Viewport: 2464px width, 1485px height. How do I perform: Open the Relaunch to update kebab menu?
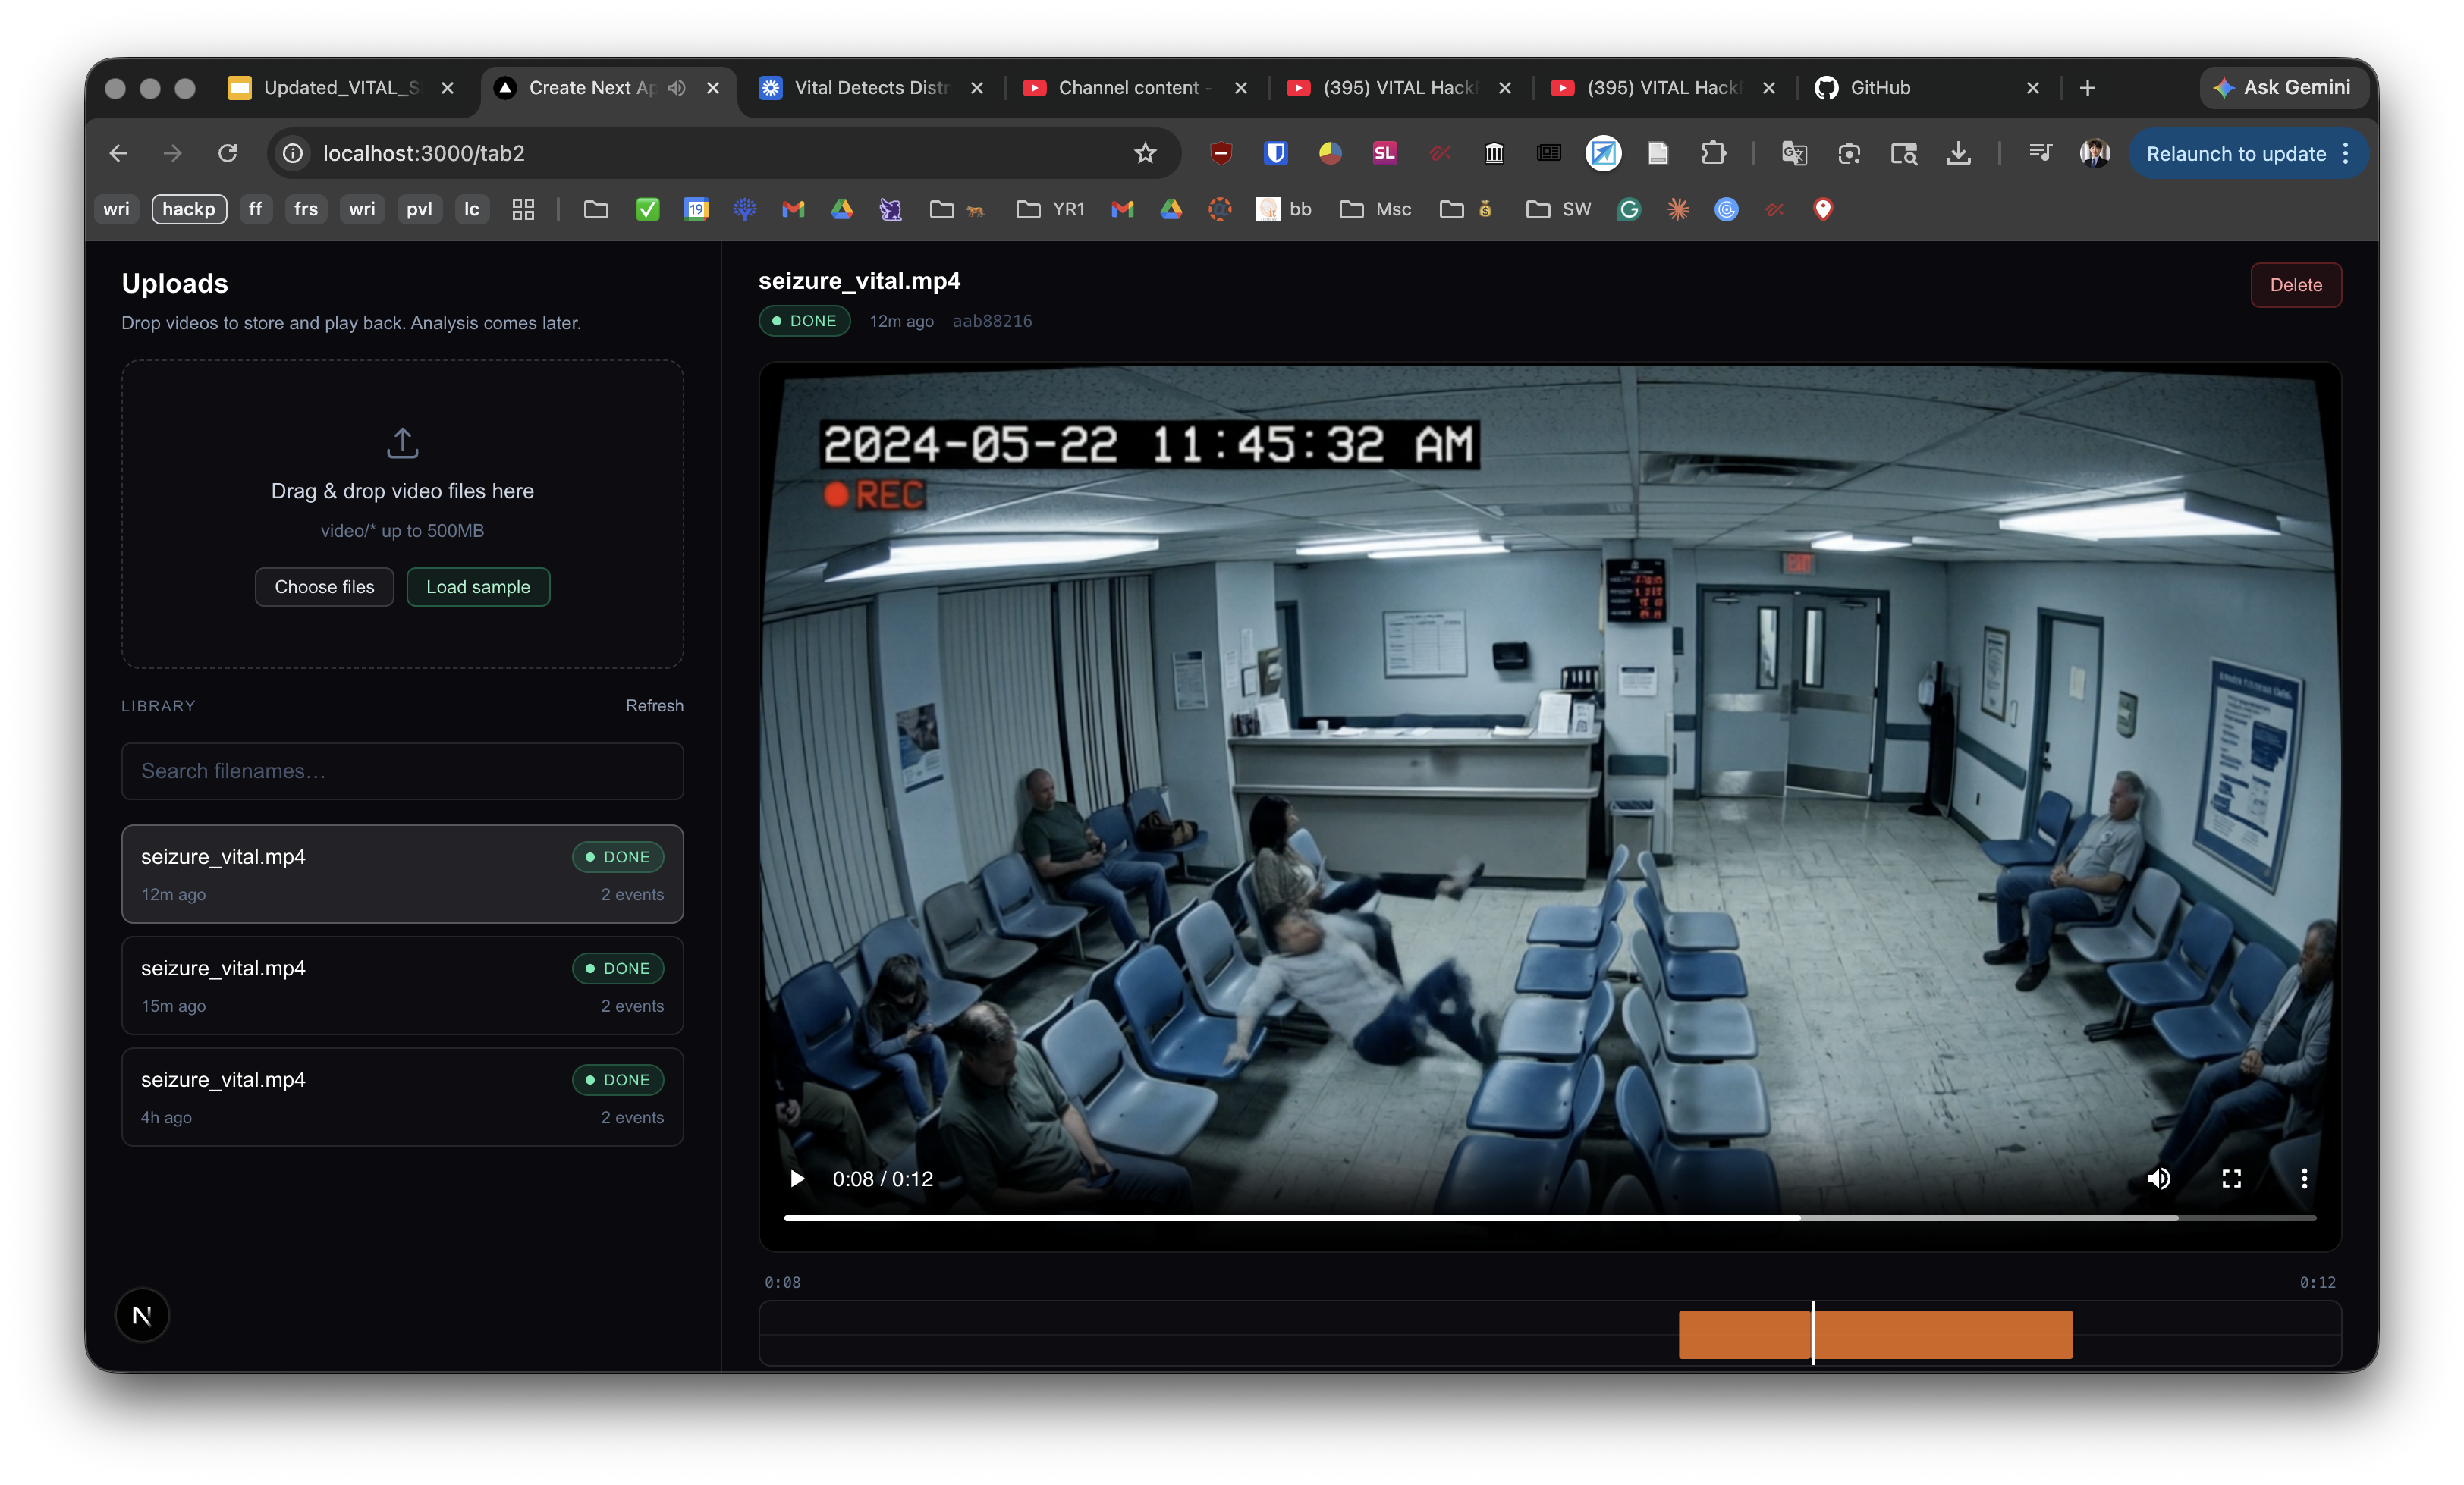2346,154
